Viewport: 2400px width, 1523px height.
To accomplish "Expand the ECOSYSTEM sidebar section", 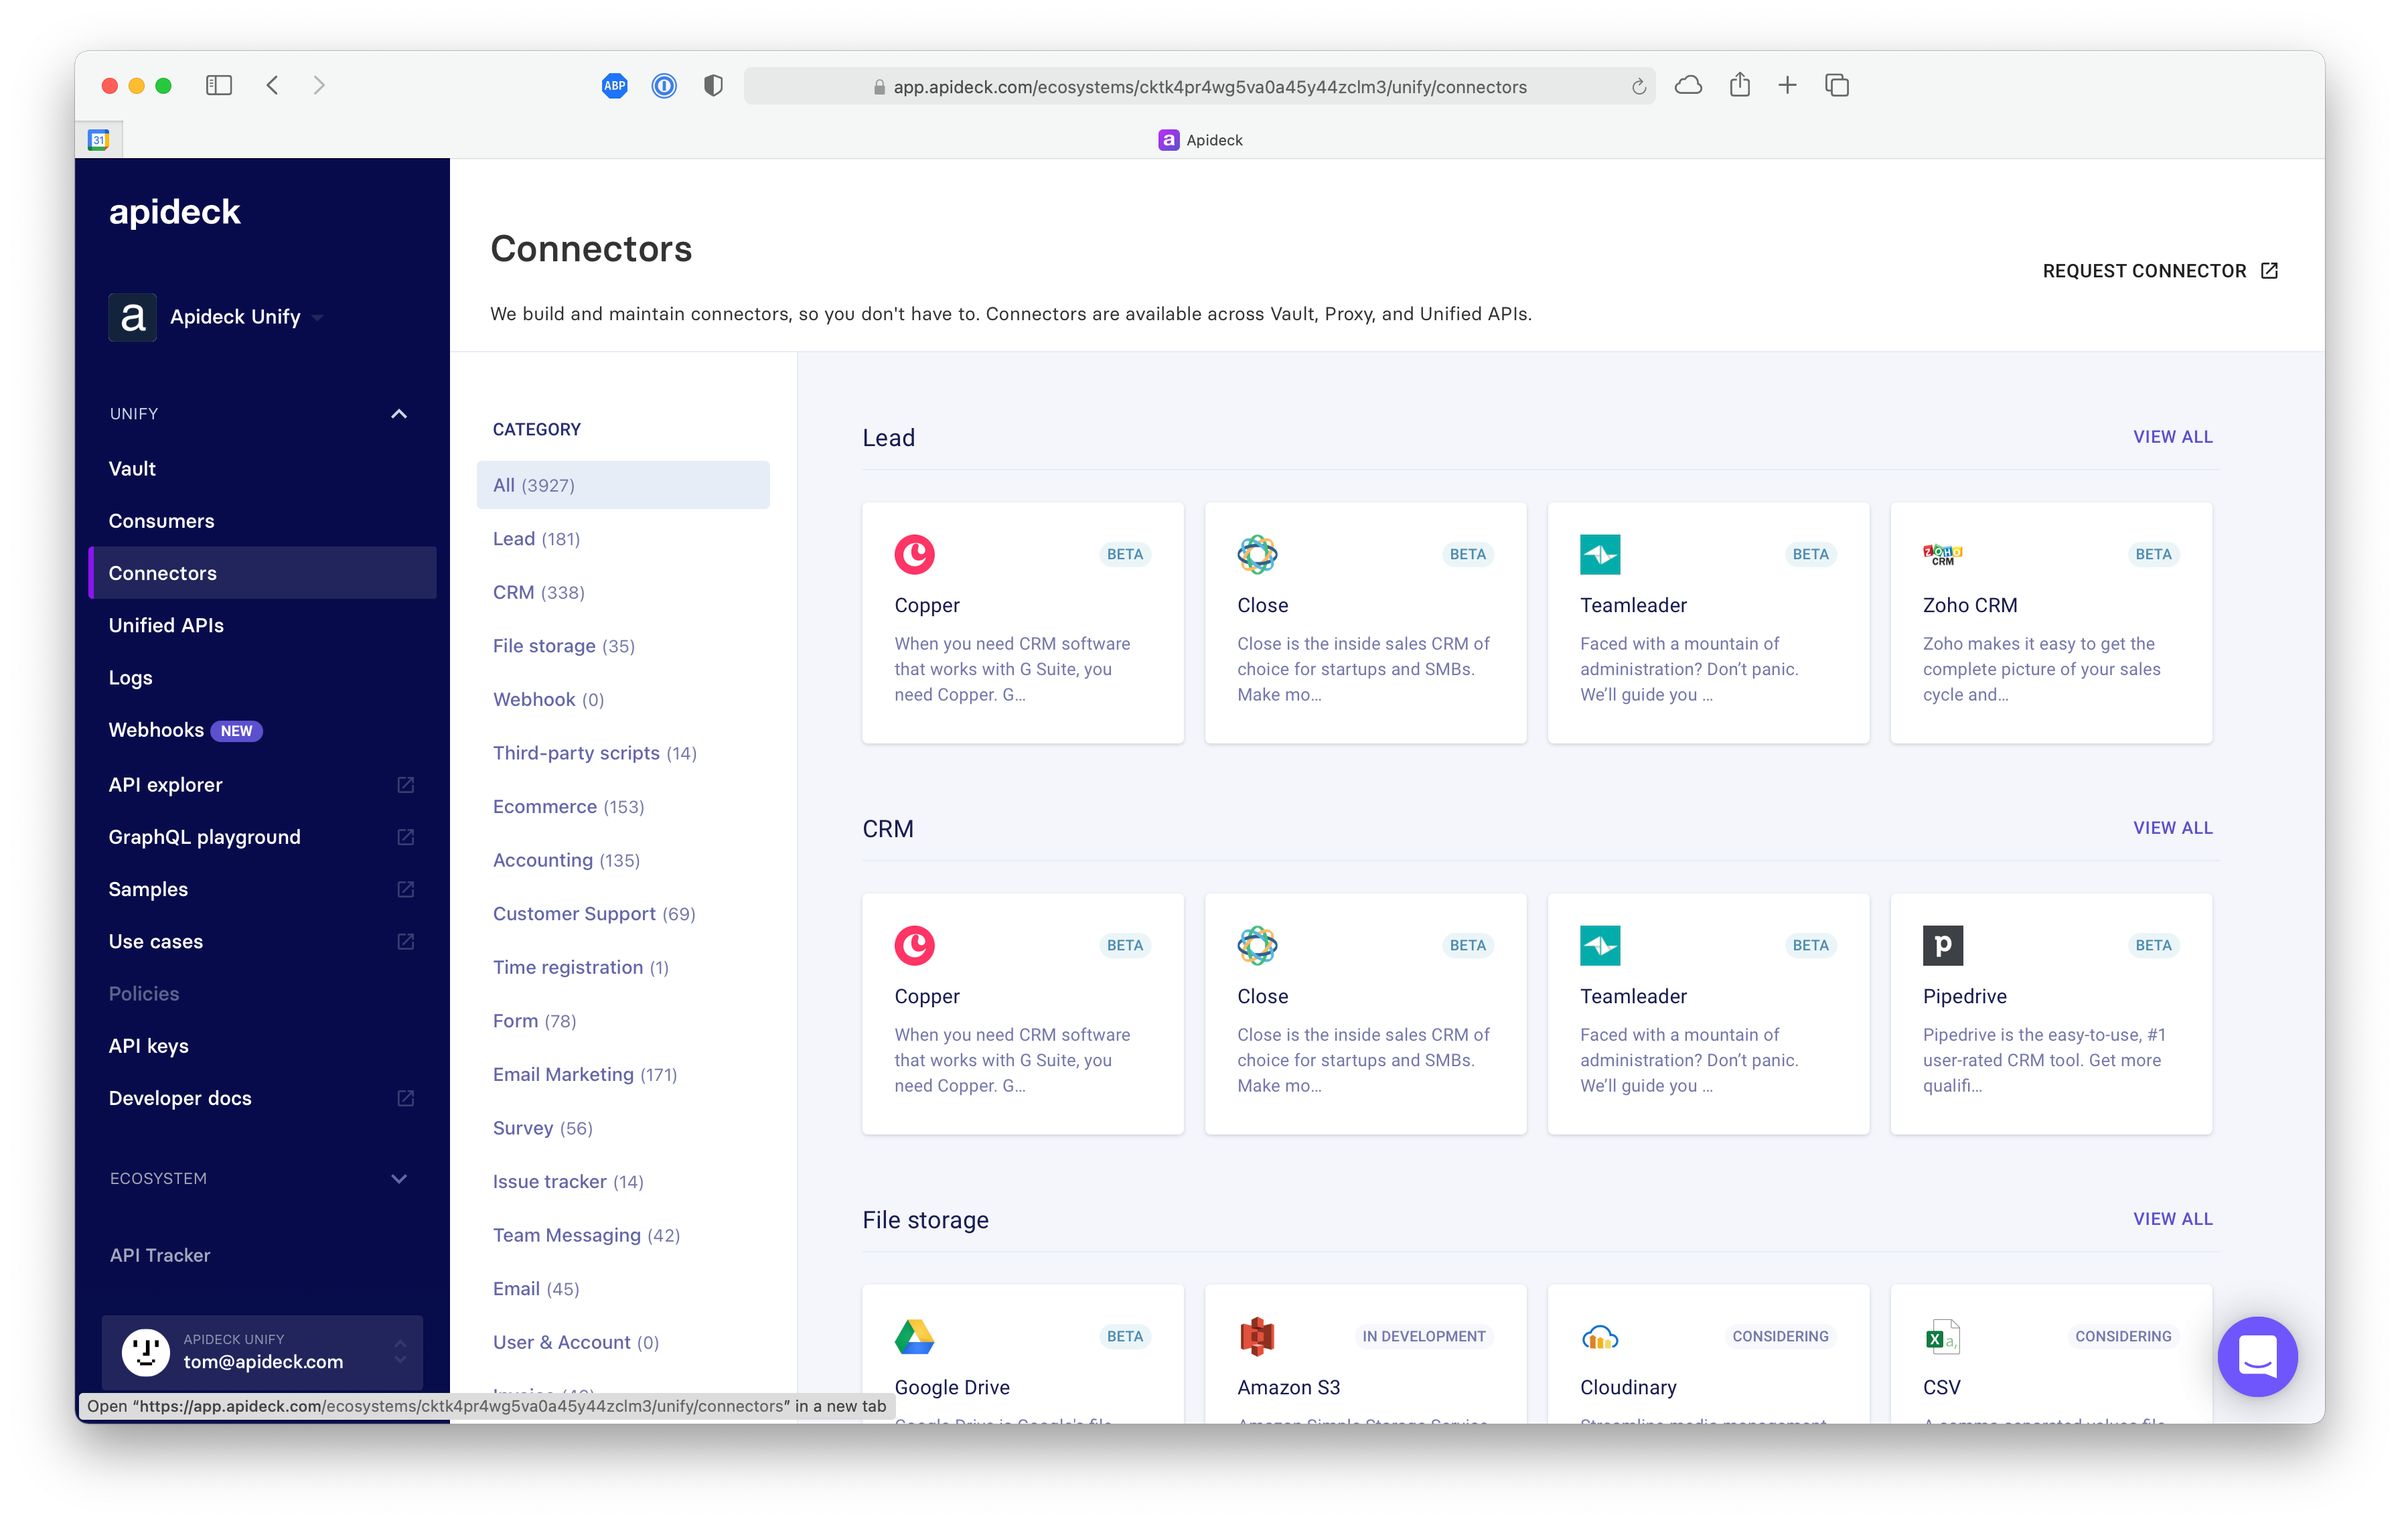I will point(399,1178).
